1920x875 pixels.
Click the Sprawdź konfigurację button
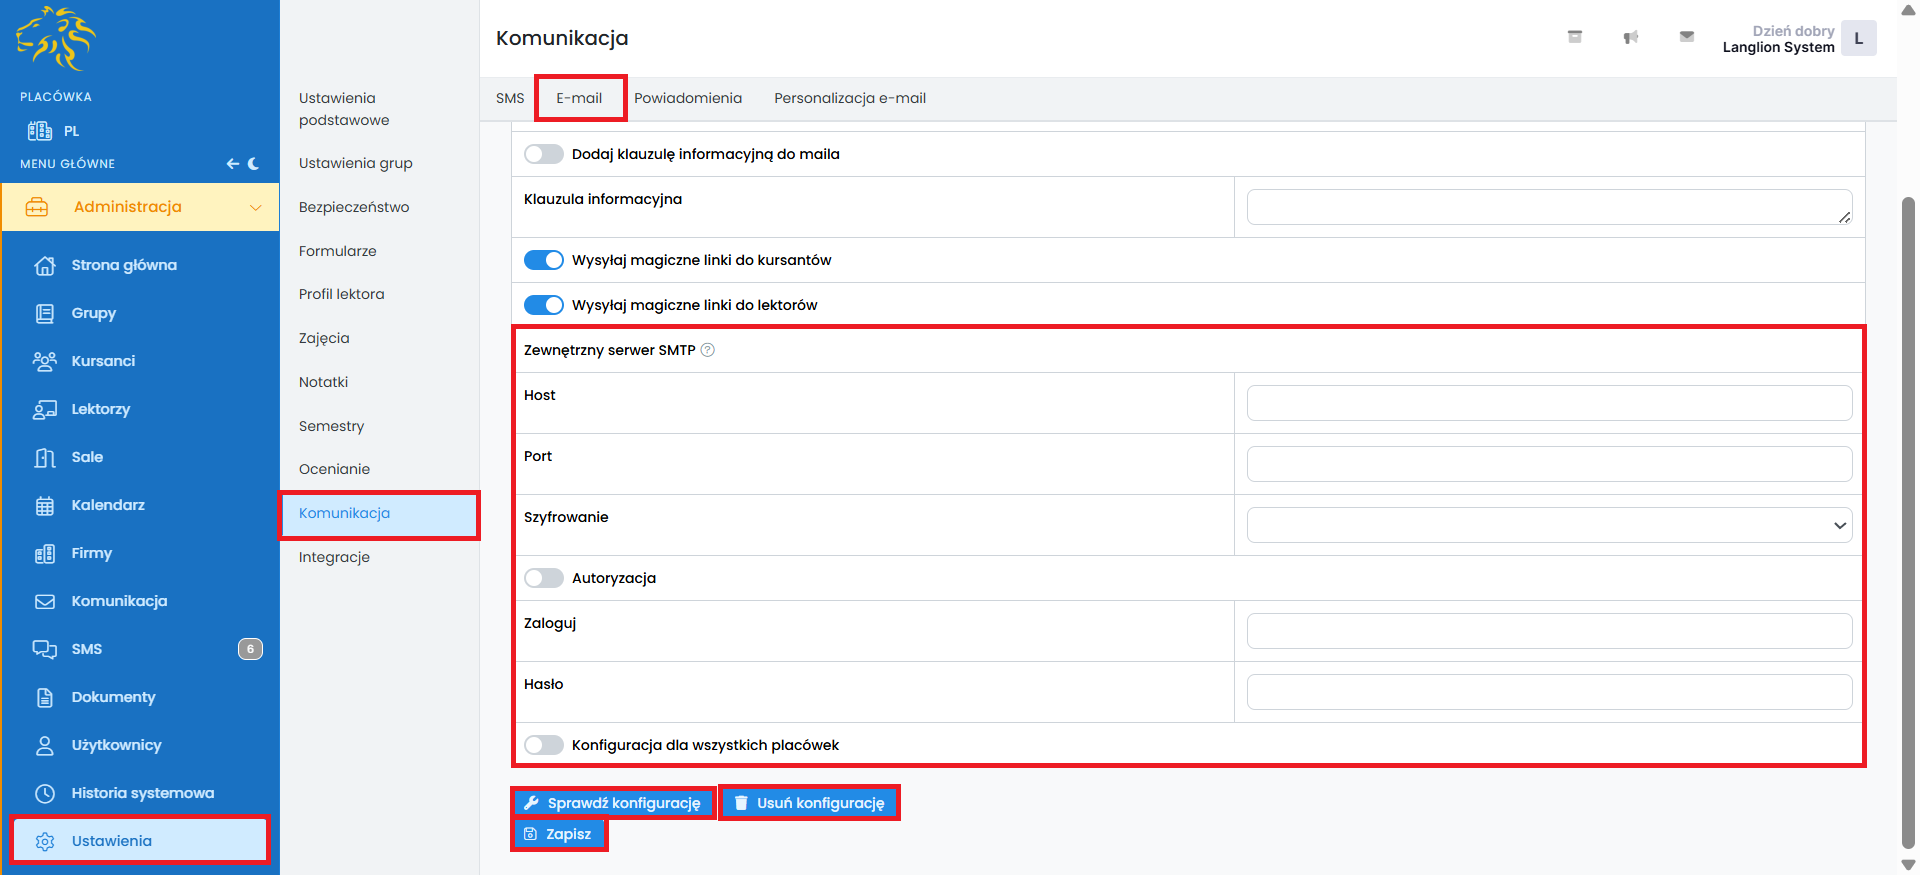(613, 803)
